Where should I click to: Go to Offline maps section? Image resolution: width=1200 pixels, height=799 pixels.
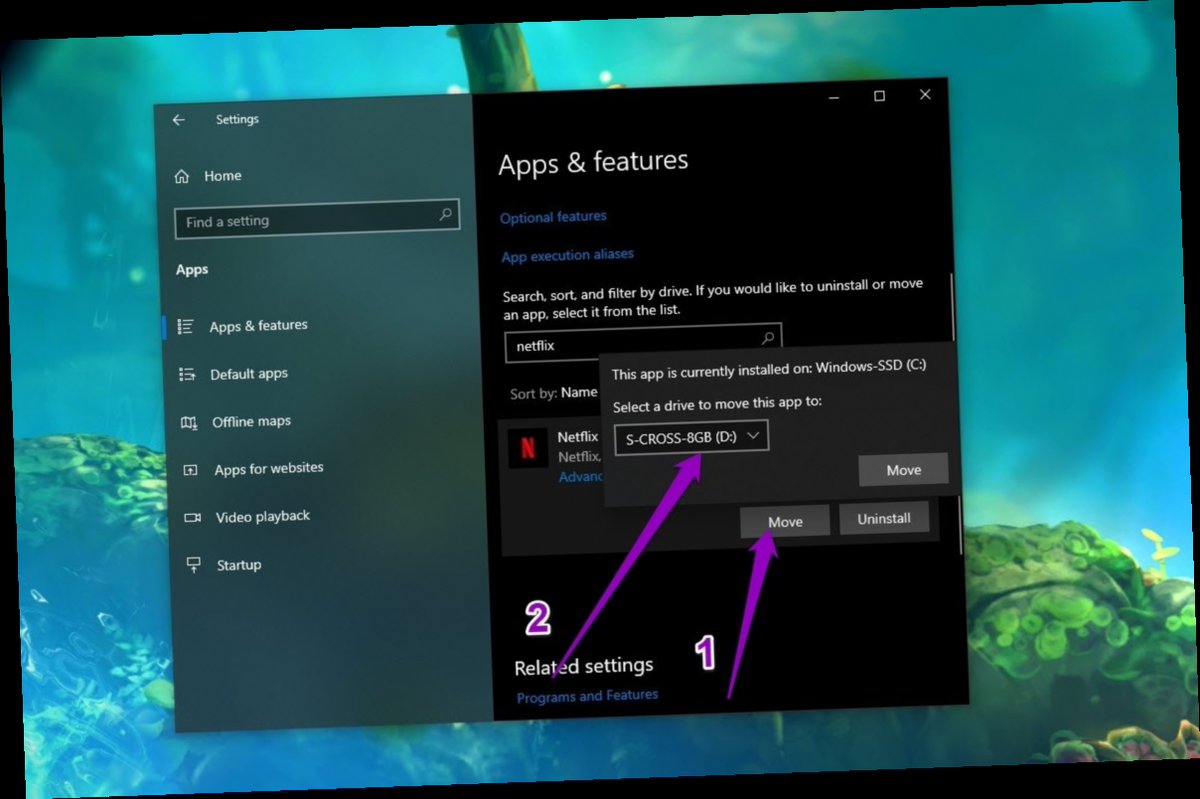click(x=251, y=421)
